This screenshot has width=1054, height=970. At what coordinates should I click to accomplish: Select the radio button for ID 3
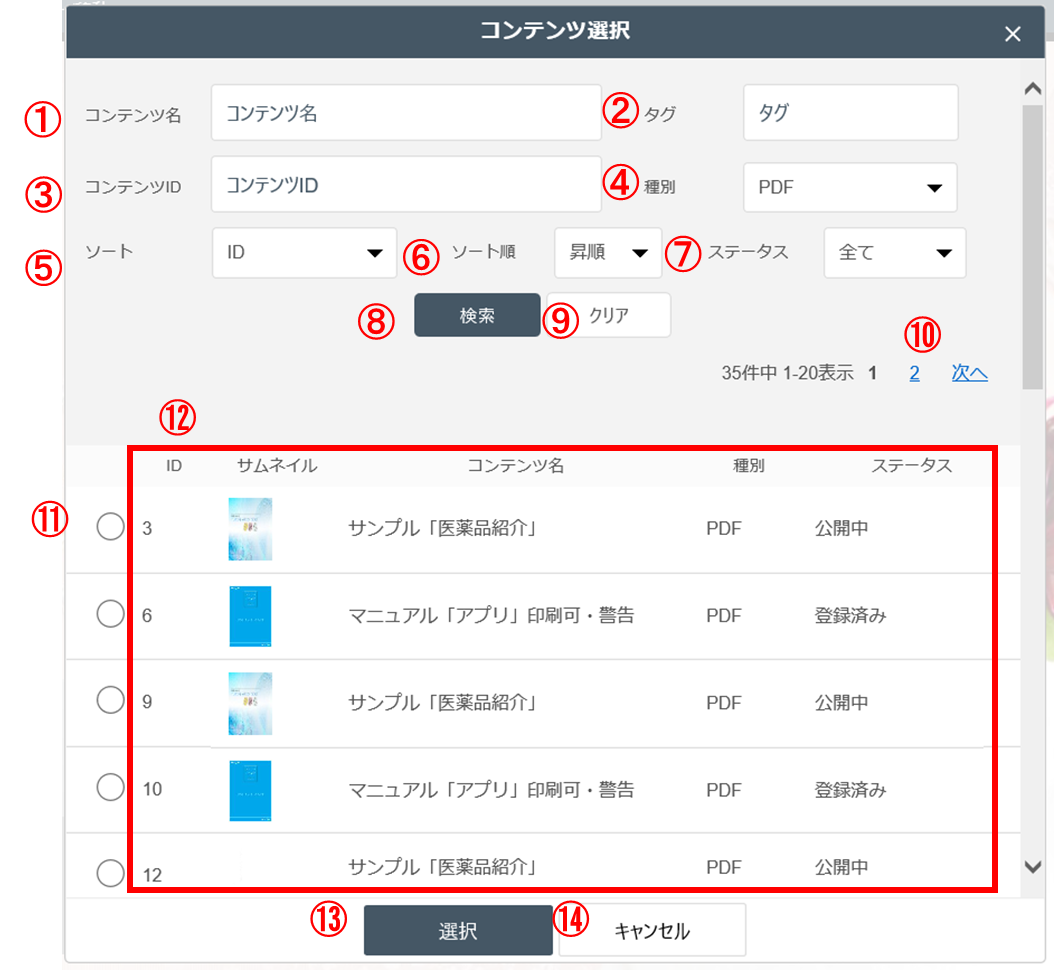[x=110, y=528]
